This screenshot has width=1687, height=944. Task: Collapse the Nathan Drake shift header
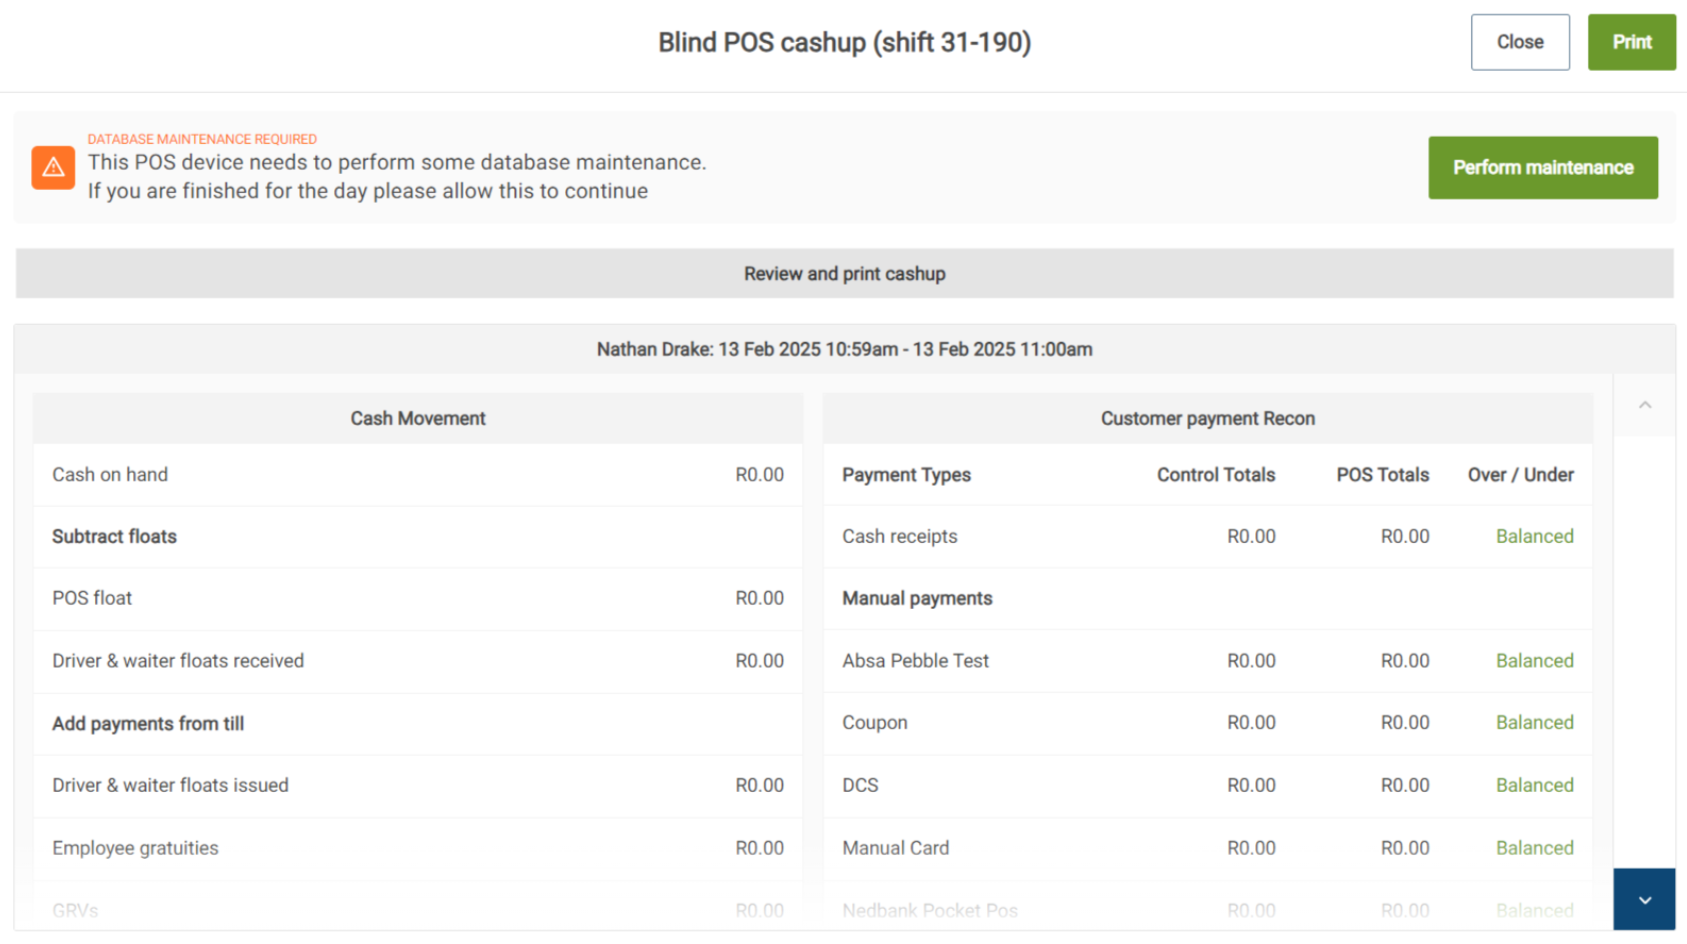click(x=844, y=349)
